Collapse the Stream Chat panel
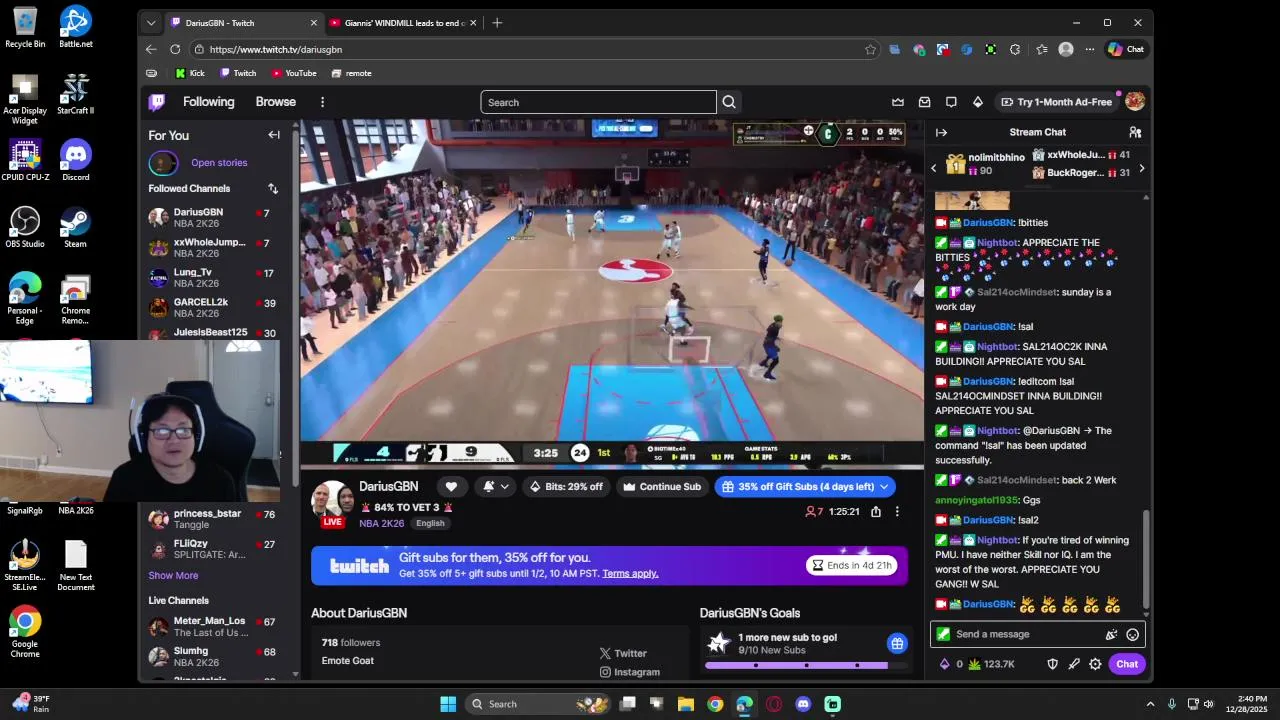Image resolution: width=1280 pixels, height=720 pixels. [941, 132]
